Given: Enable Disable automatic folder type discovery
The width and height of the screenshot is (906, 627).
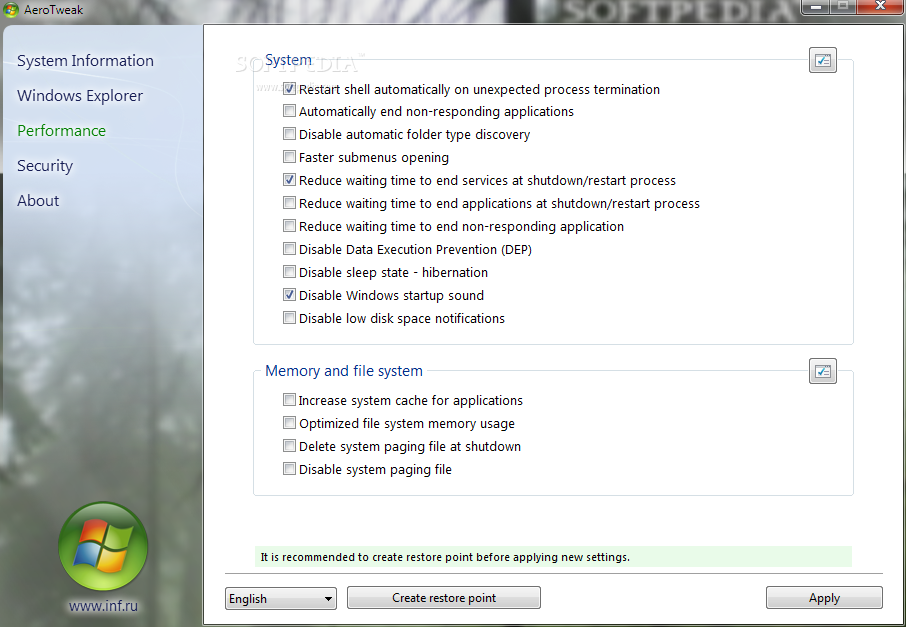Looking at the screenshot, I should click(x=289, y=134).
